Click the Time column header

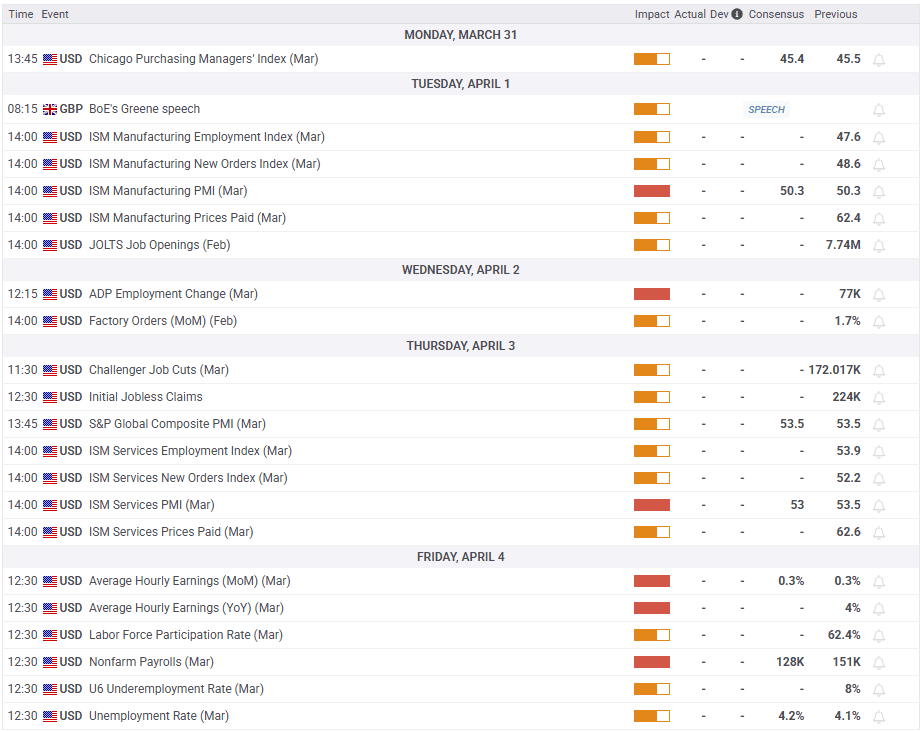pyautogui.click(x=21, y=14)
